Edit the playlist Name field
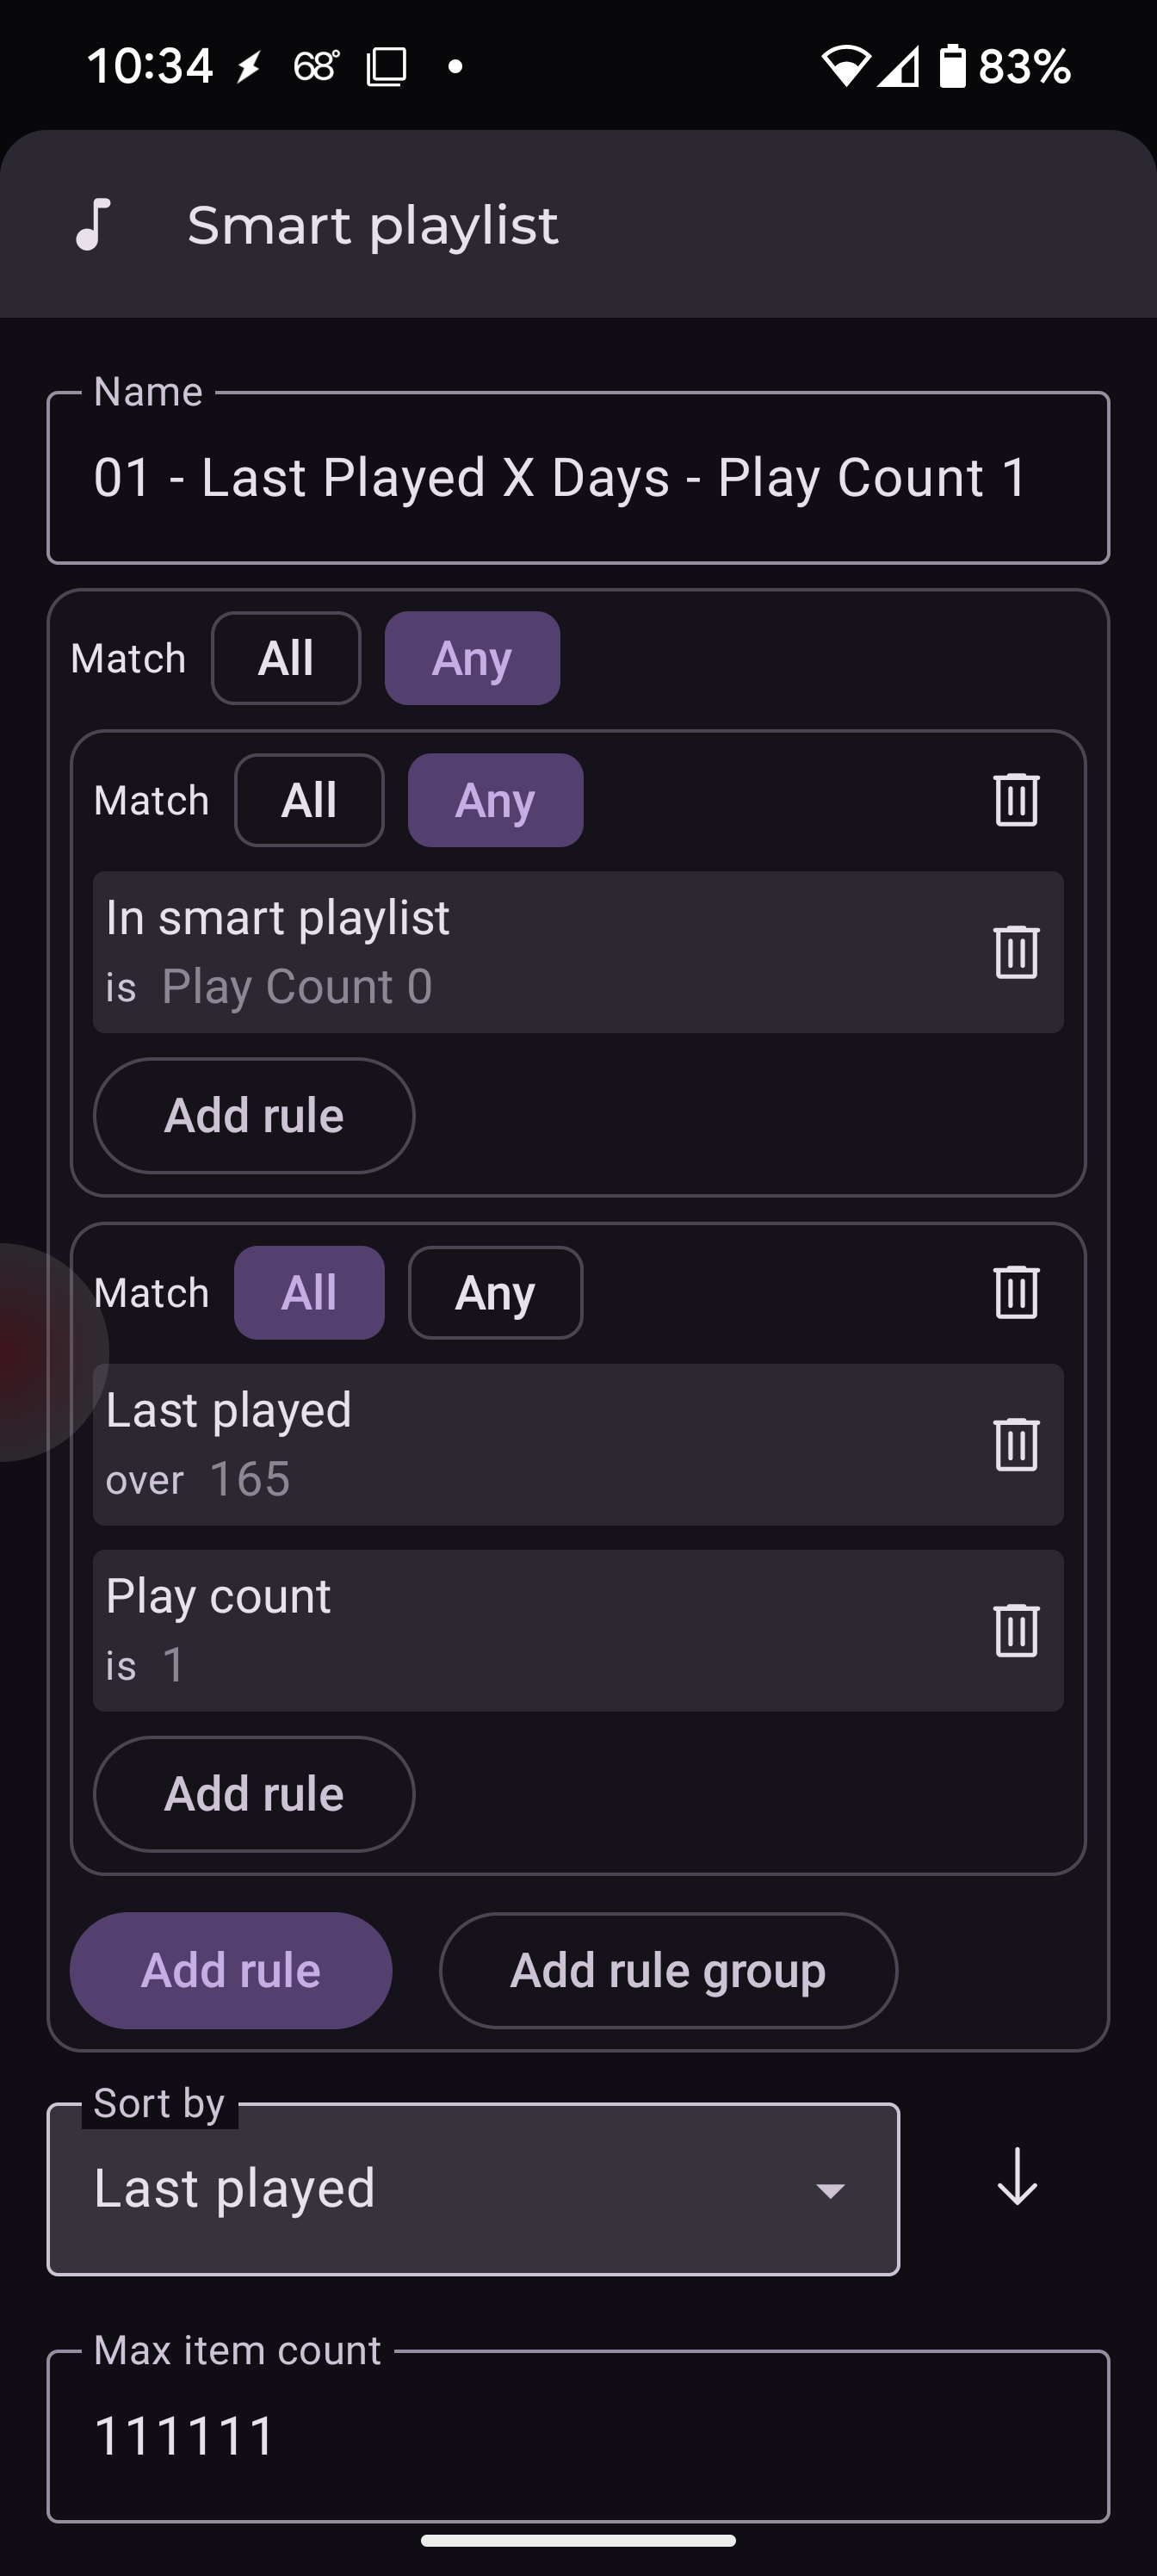Viewport: 1157px width, 2576px height. point(578,478)
